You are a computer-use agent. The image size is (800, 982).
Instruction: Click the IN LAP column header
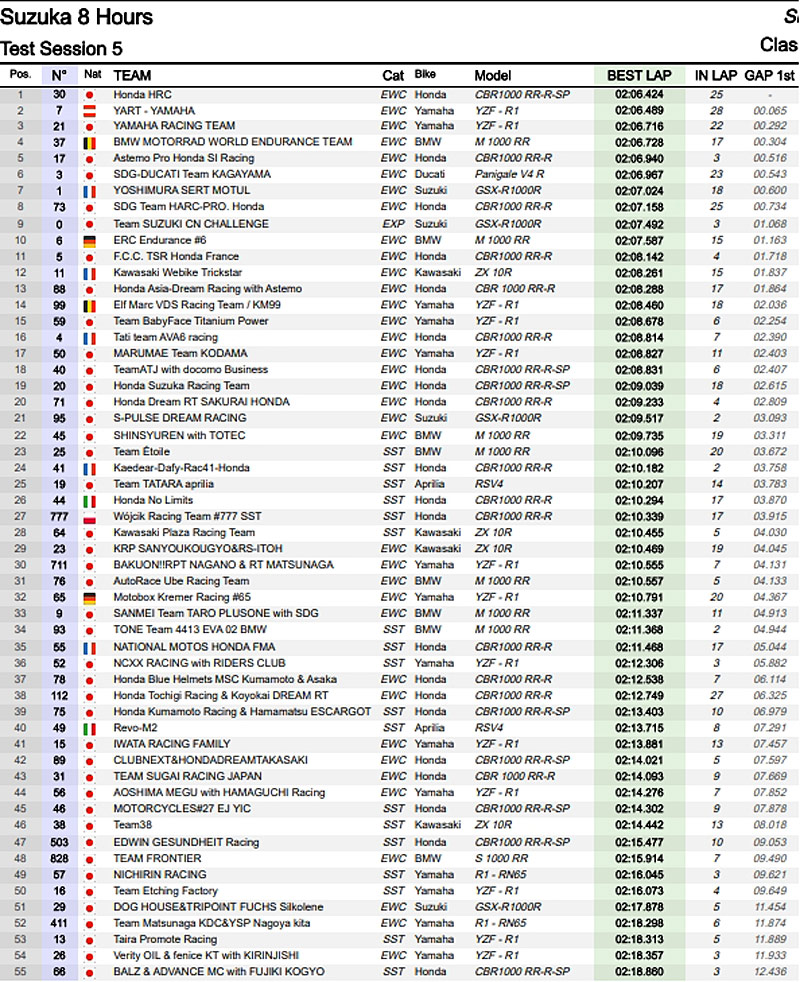(x=715, y=76)
